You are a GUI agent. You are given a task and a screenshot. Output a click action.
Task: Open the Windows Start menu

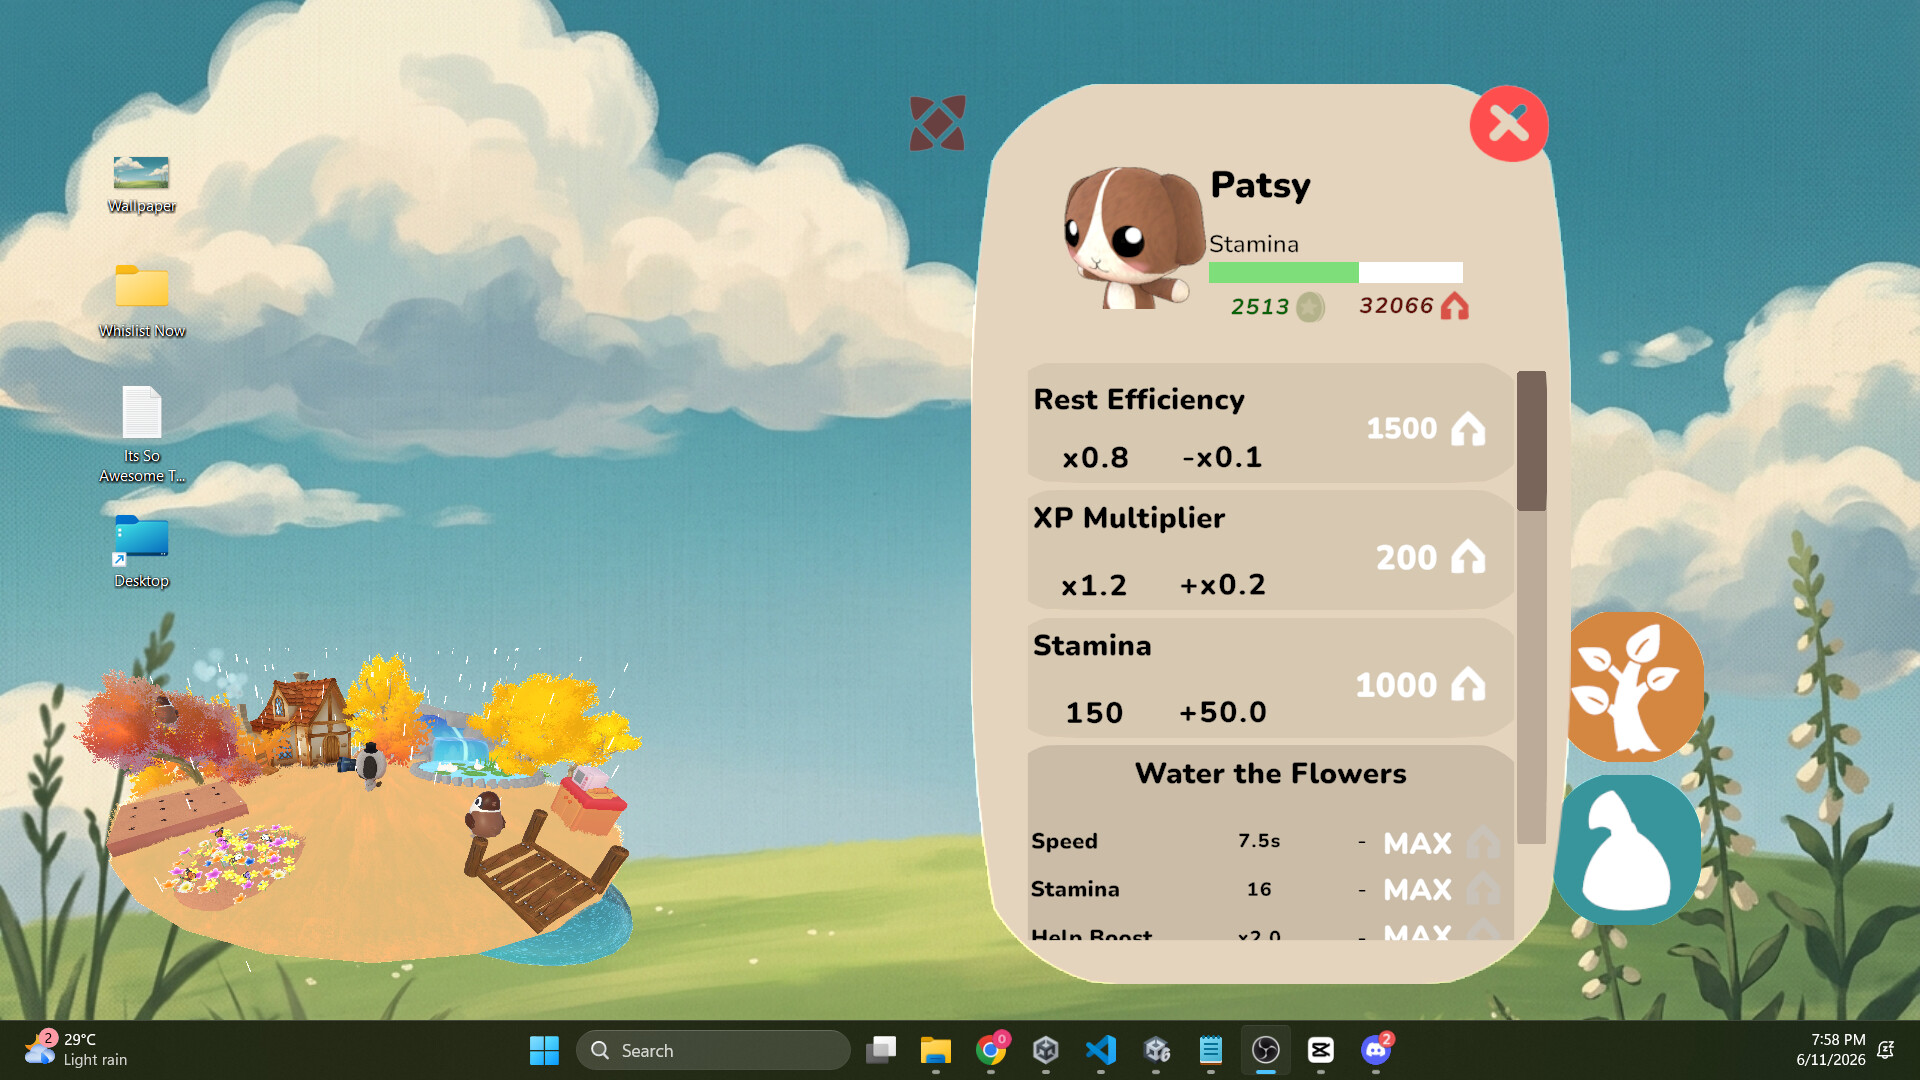[544, 1050]
